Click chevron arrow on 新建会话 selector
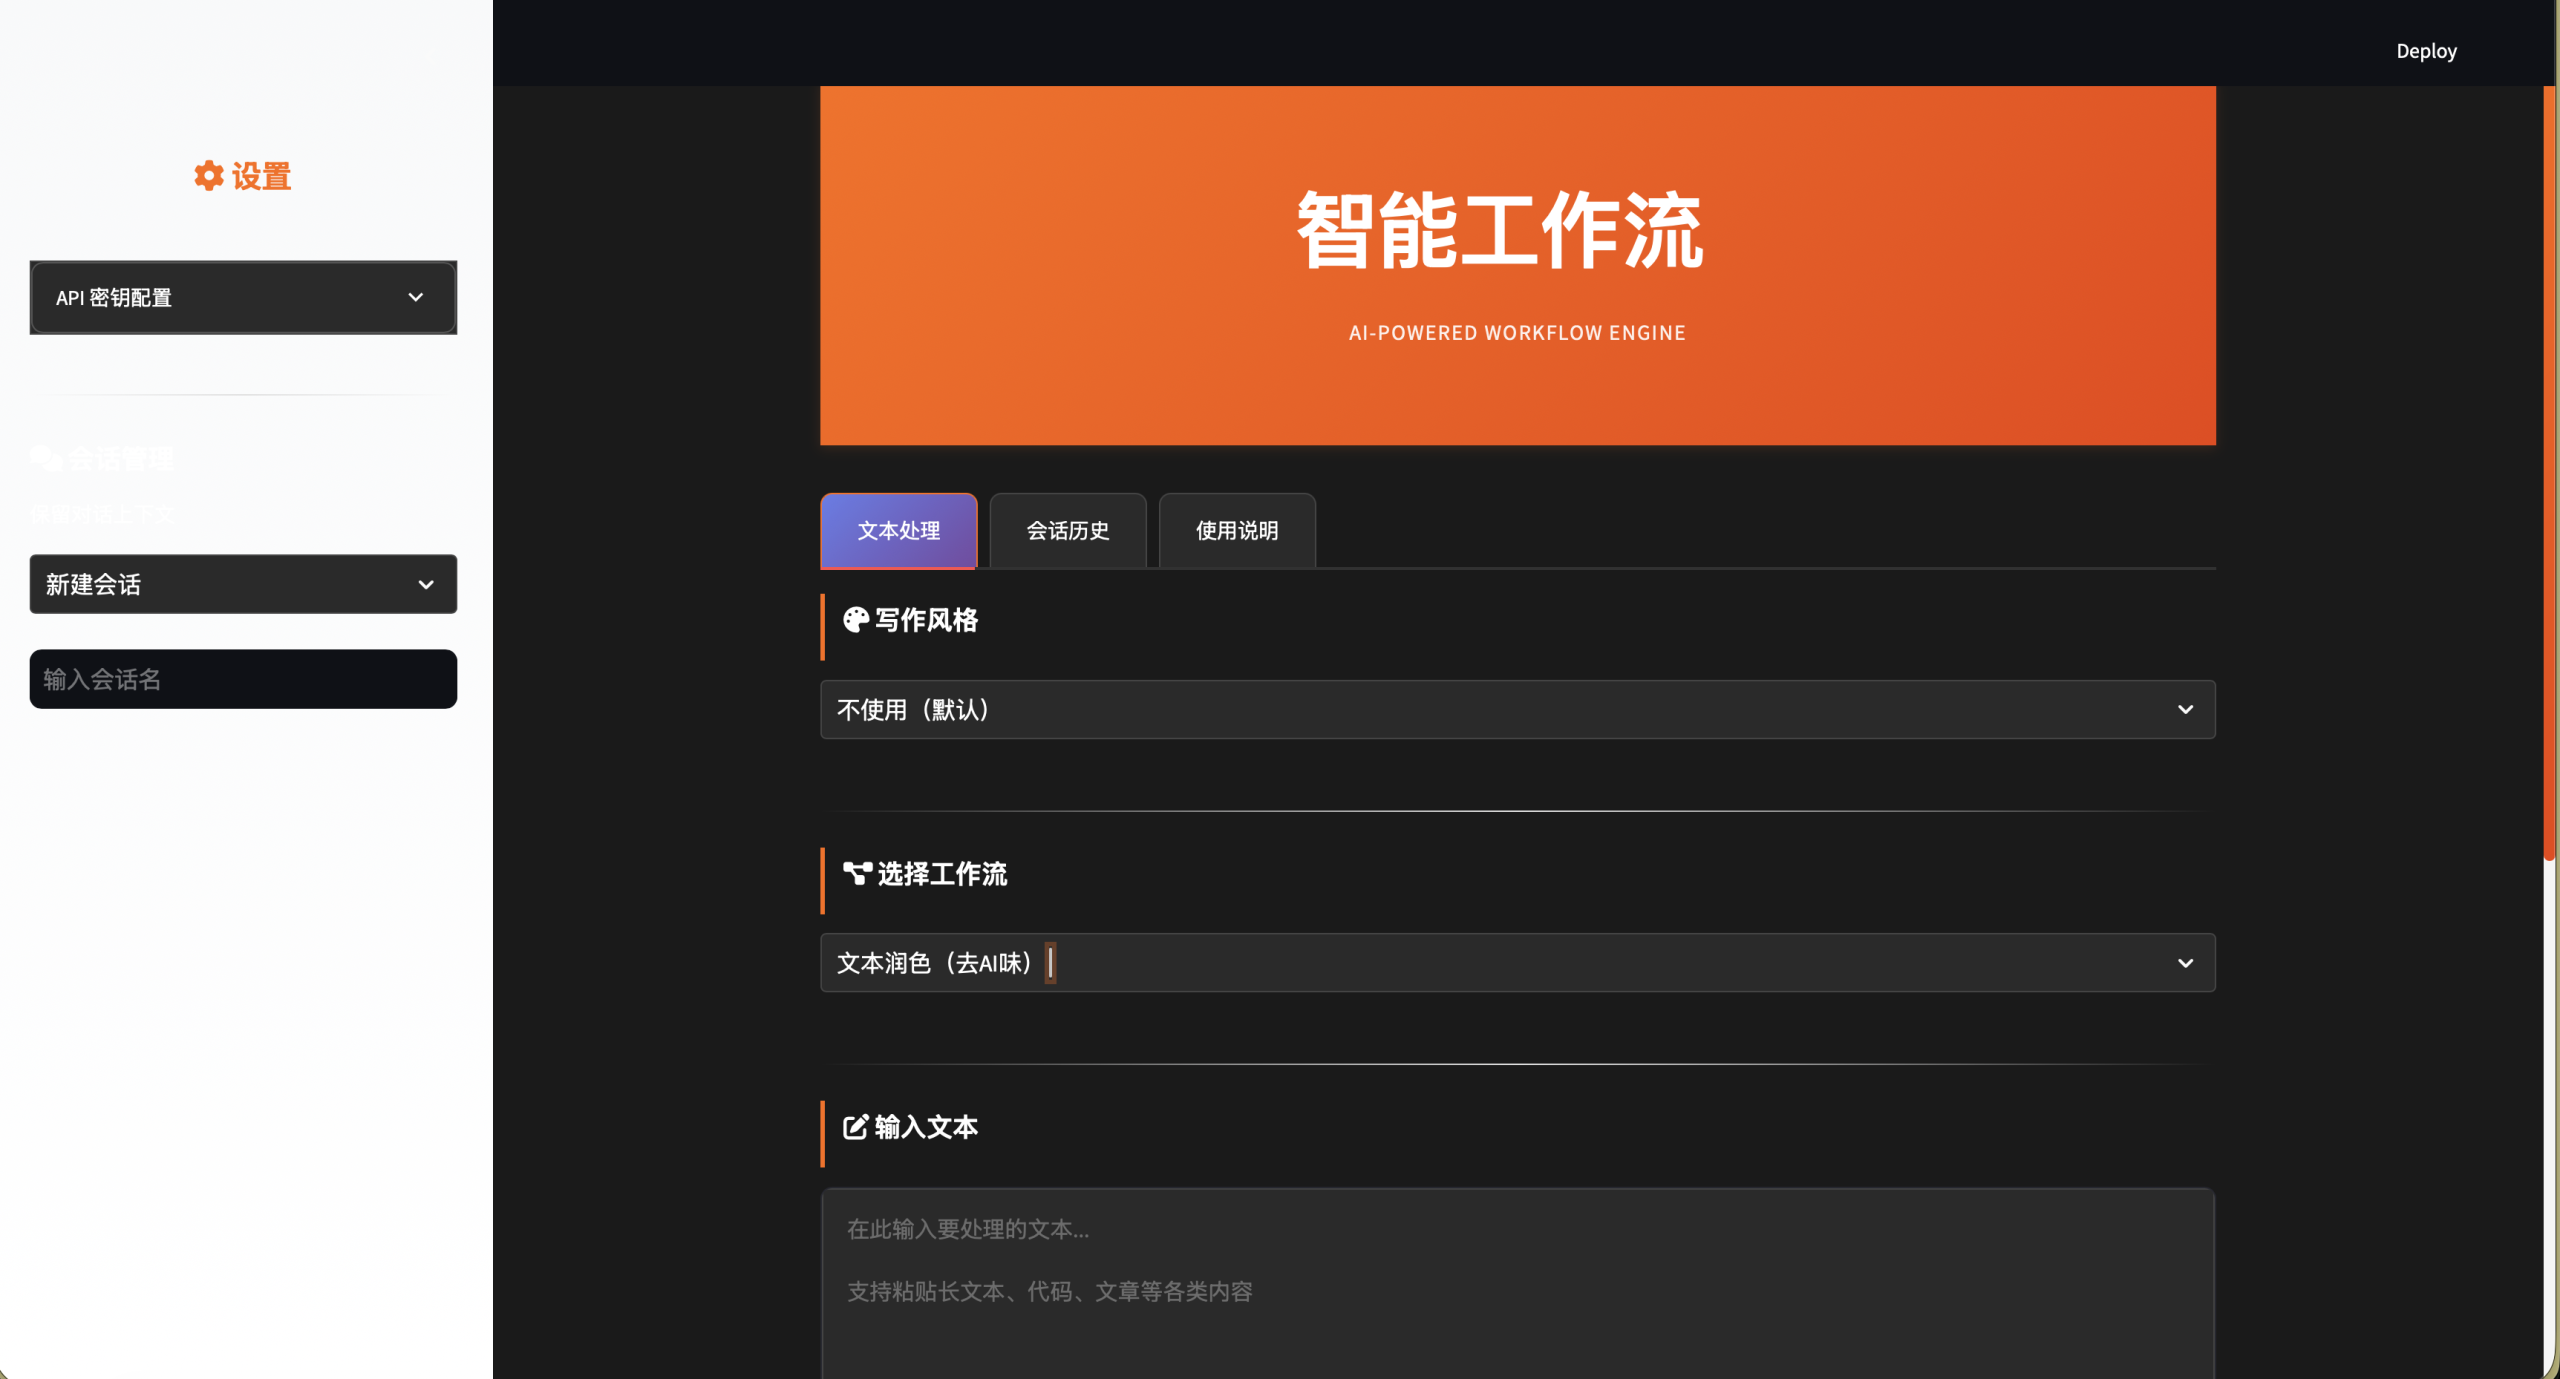The height and width of the screenshot is (1379, 2560). (x=426, y=585)
